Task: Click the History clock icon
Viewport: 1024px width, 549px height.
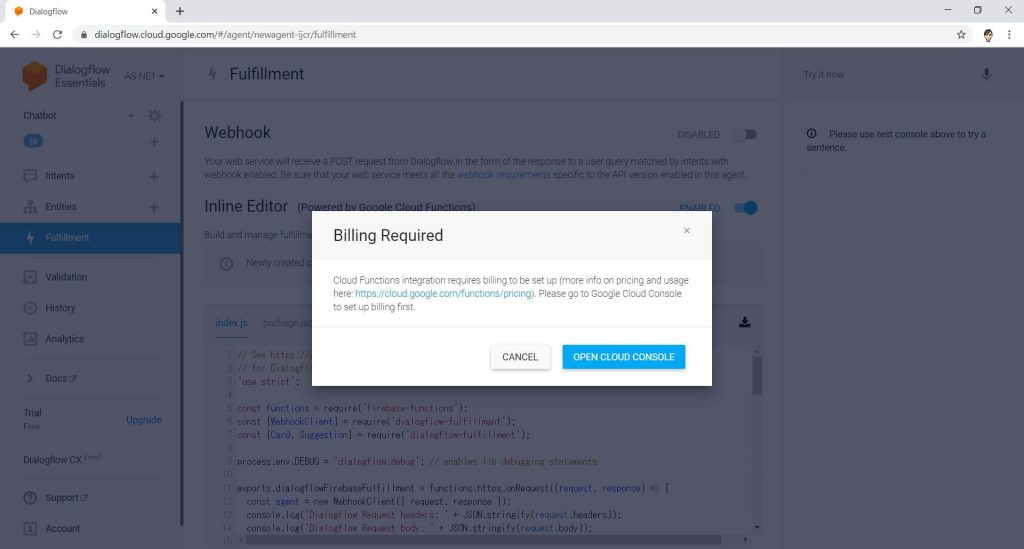Action: coord(30,307)
